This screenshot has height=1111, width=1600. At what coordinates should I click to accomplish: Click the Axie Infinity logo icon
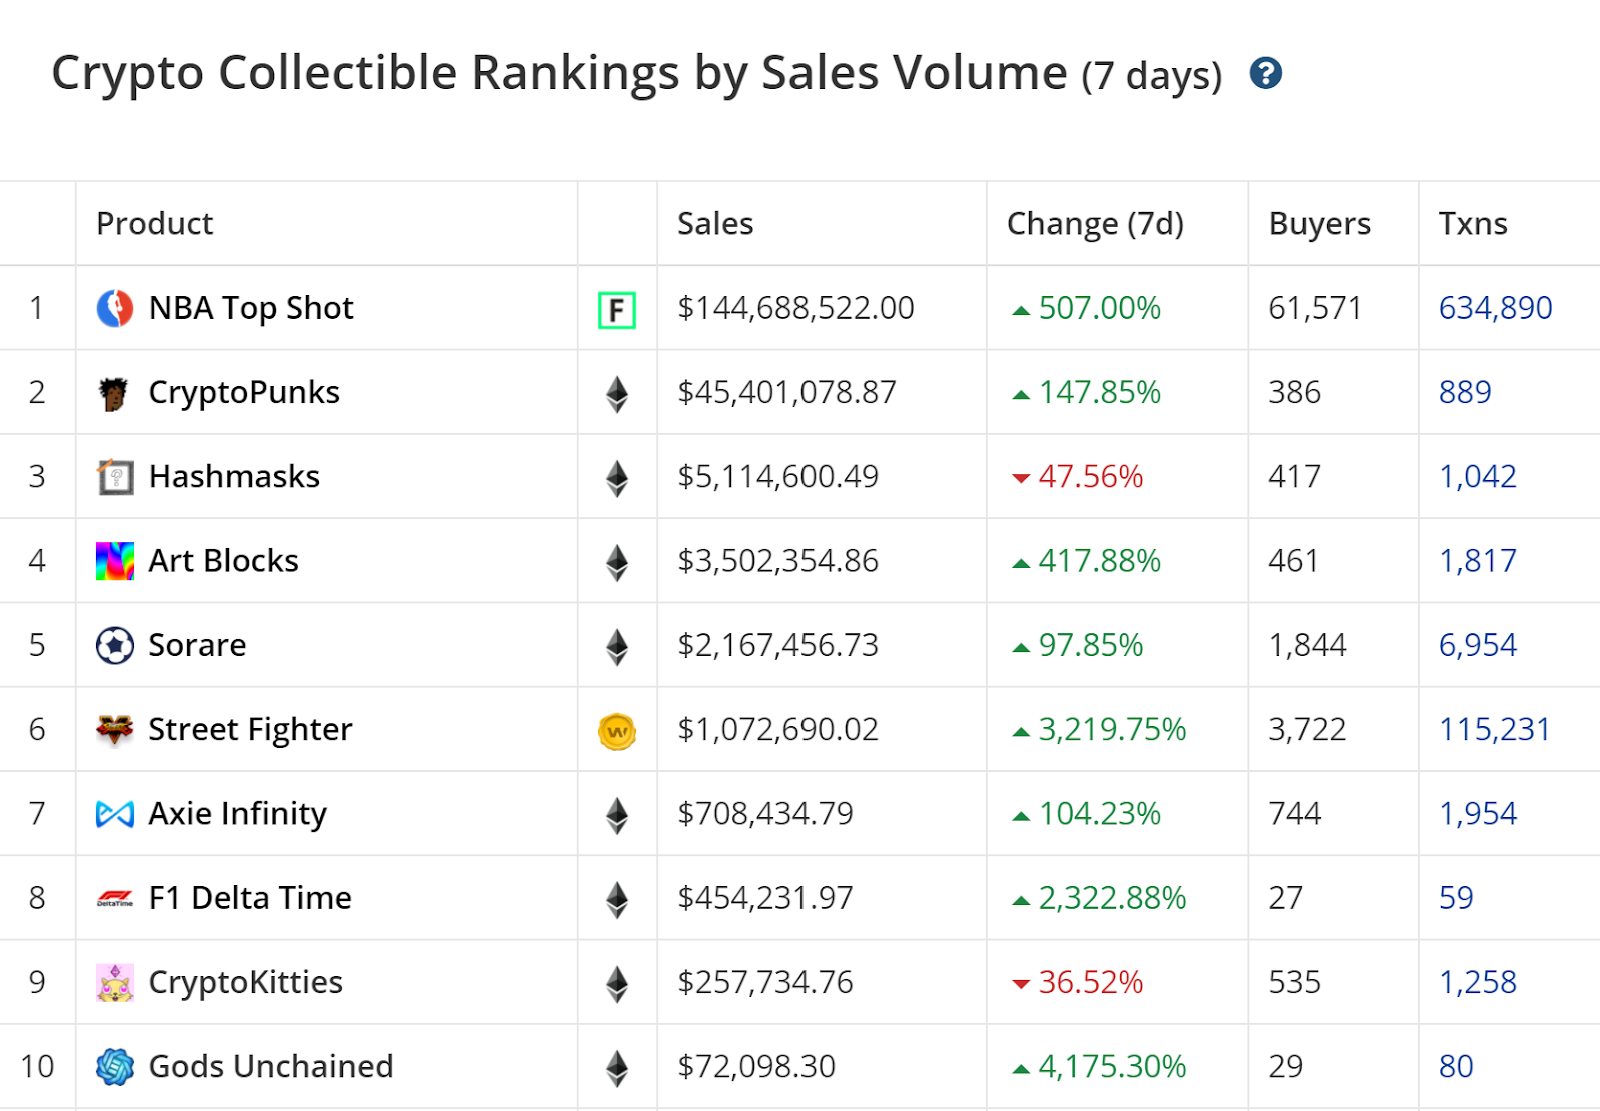pos(115,814)
